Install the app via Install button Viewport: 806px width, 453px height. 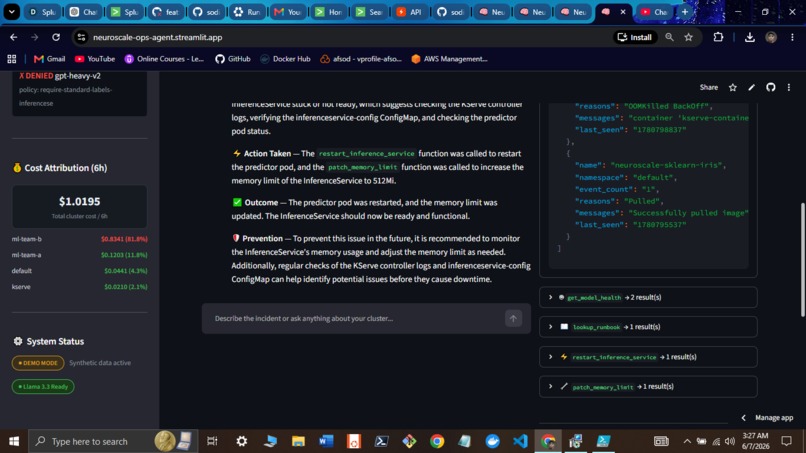pos(635,37)
